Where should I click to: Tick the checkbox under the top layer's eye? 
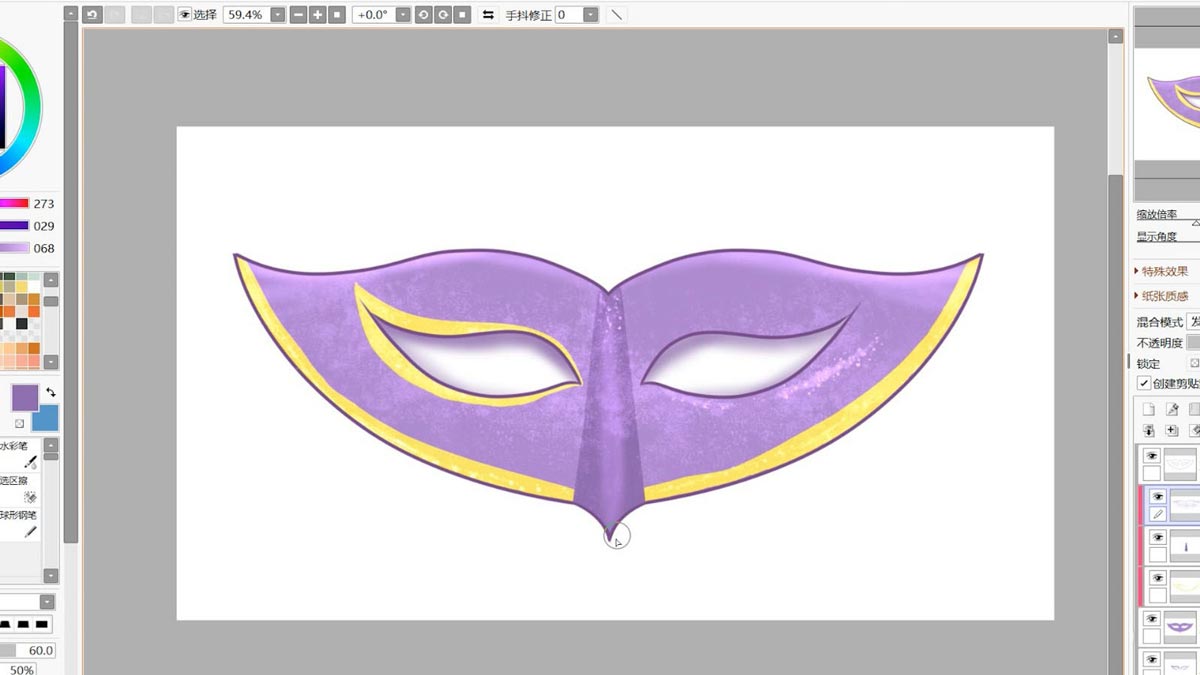pyautogui.click(x=1152, y=474)
